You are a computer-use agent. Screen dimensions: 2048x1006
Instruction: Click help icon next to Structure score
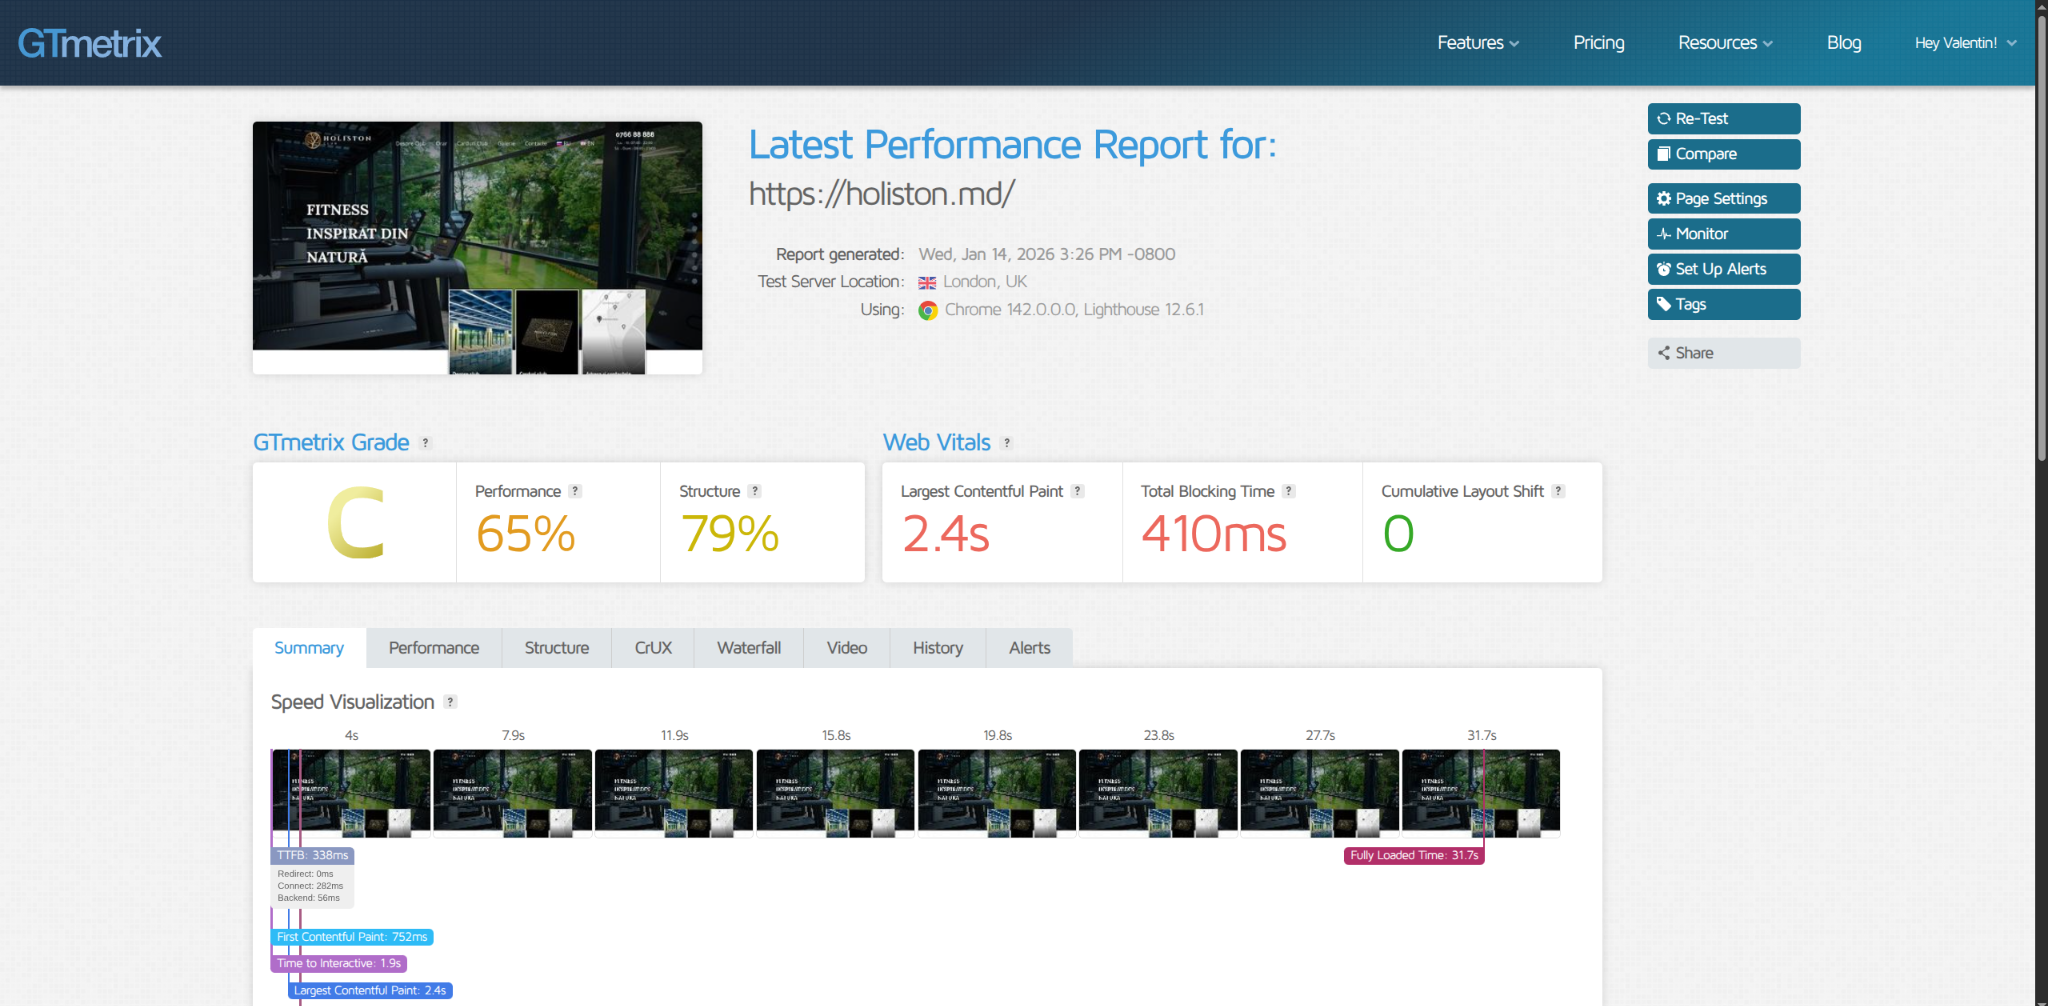click(x=755, y=491)
